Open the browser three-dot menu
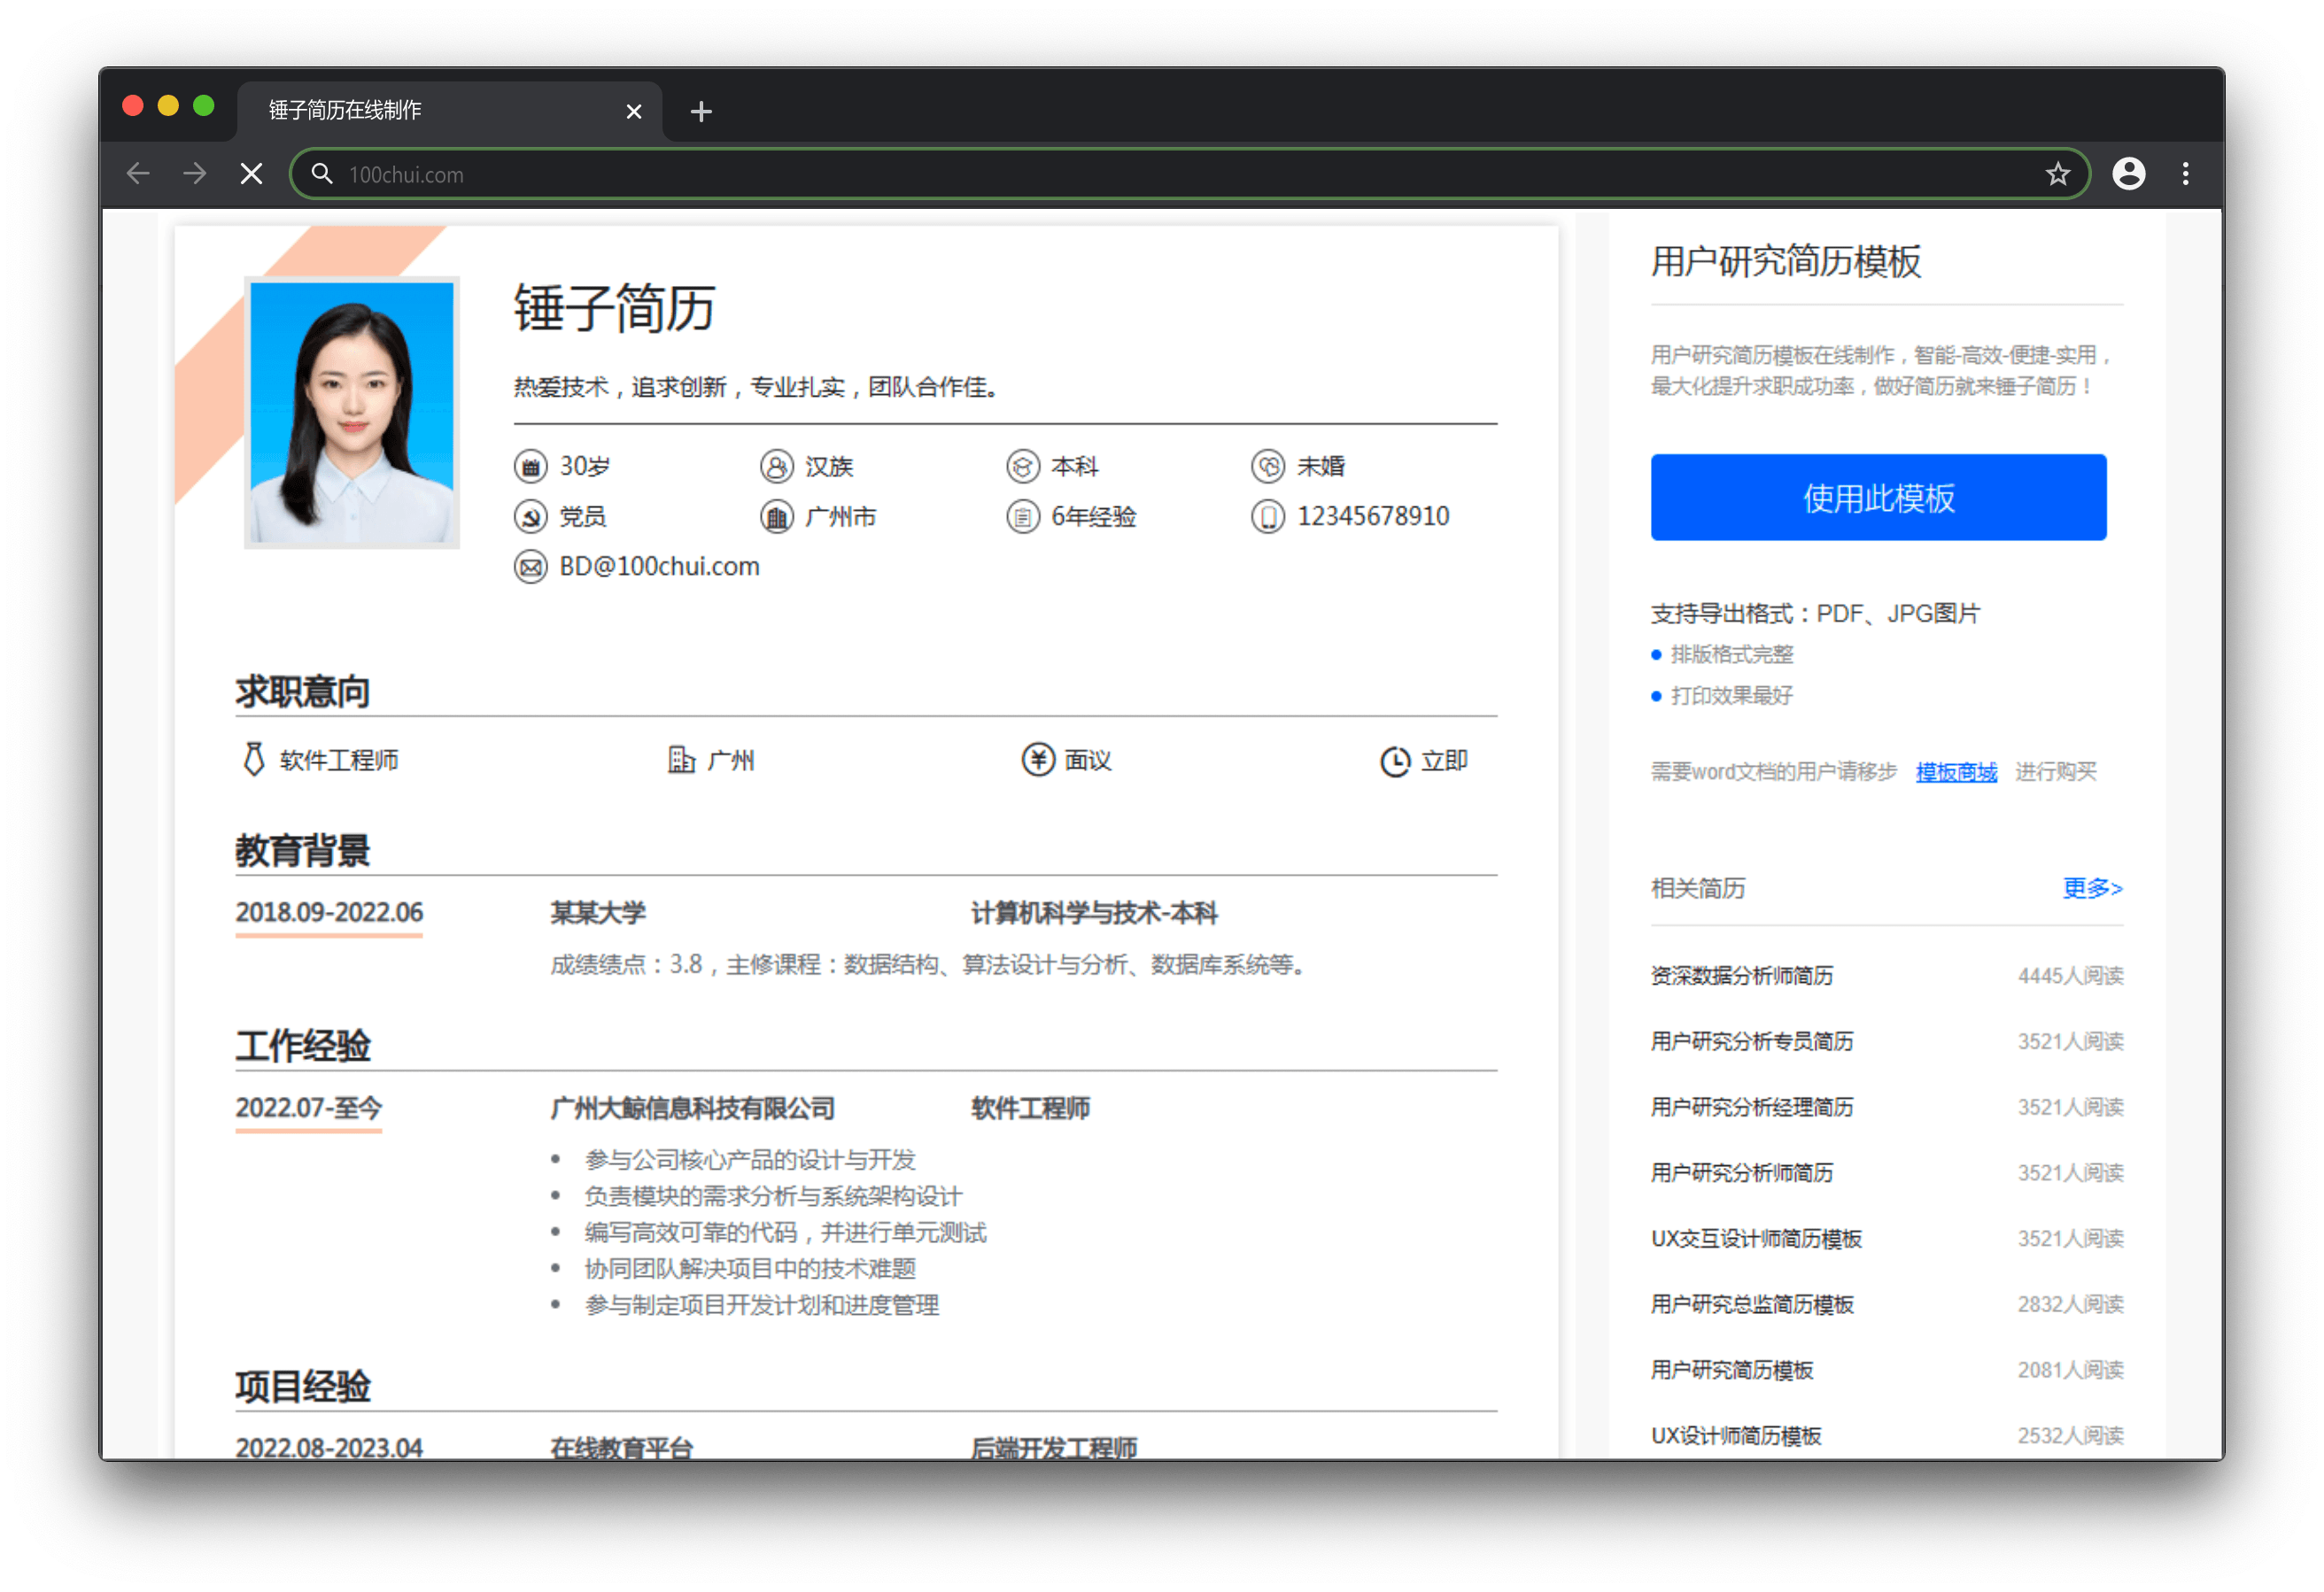This screenshot has width=2324, height=1592. (x=2185, y=174)
